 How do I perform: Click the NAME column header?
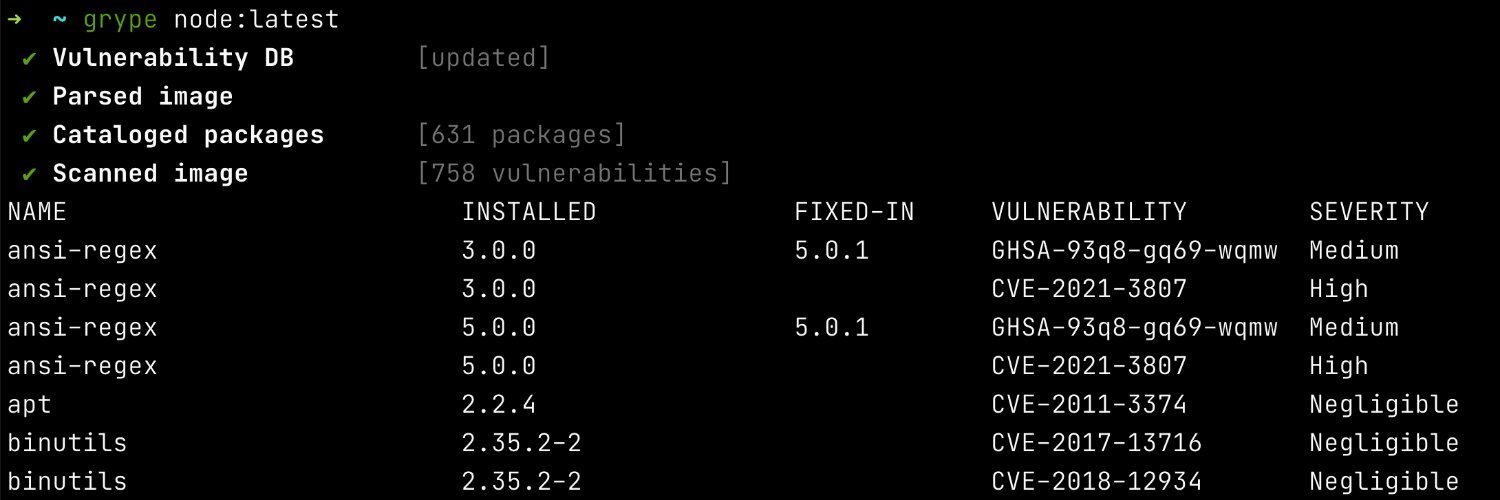click(x=37, y=212)
